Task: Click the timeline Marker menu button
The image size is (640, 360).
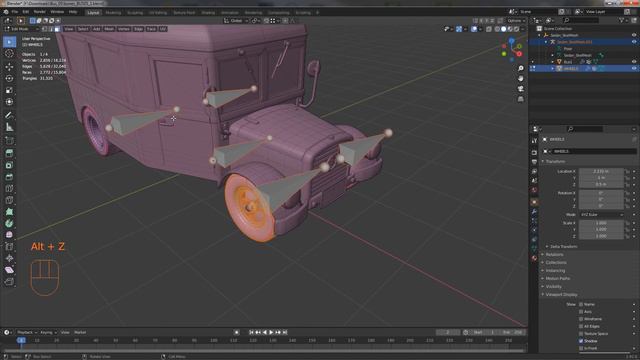Action: tap(80, 333)
